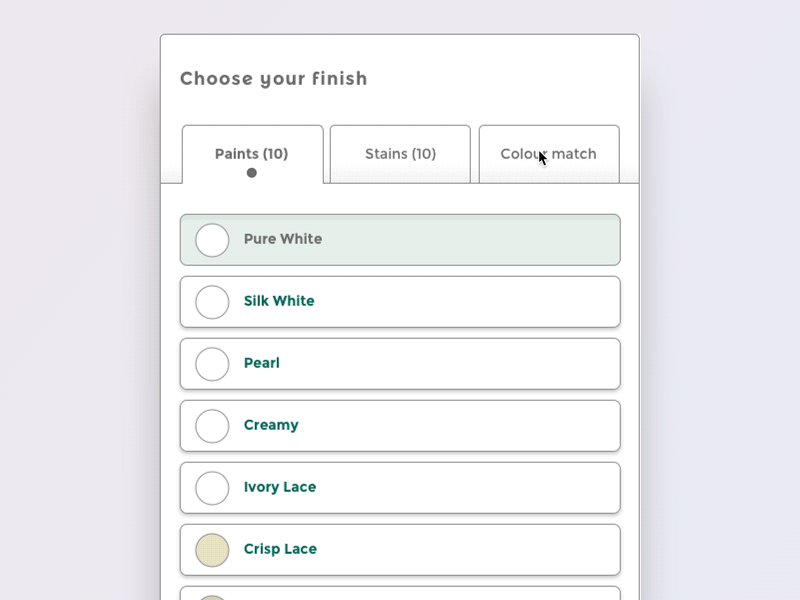Switch to the Colour match tab
This screenshot has height=600, width=800.
549,154
